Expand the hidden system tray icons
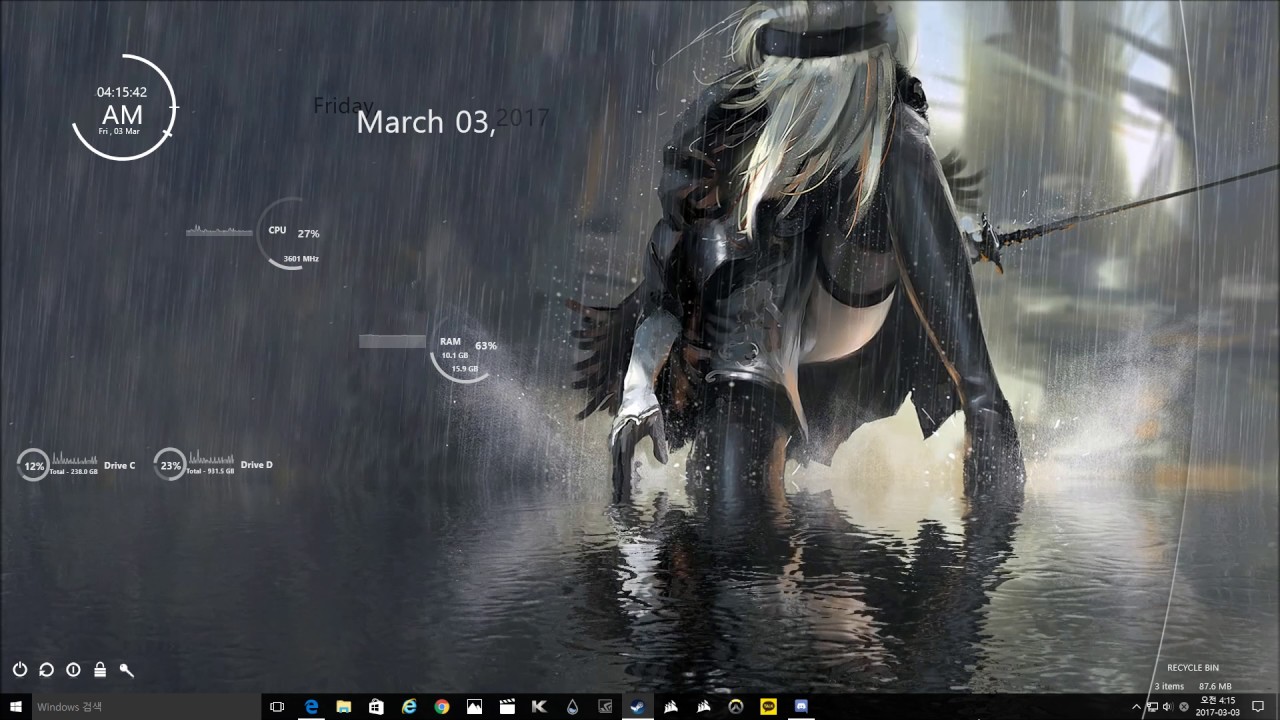The width and height of the screenshot is (1280, 720). (1136, 707)
